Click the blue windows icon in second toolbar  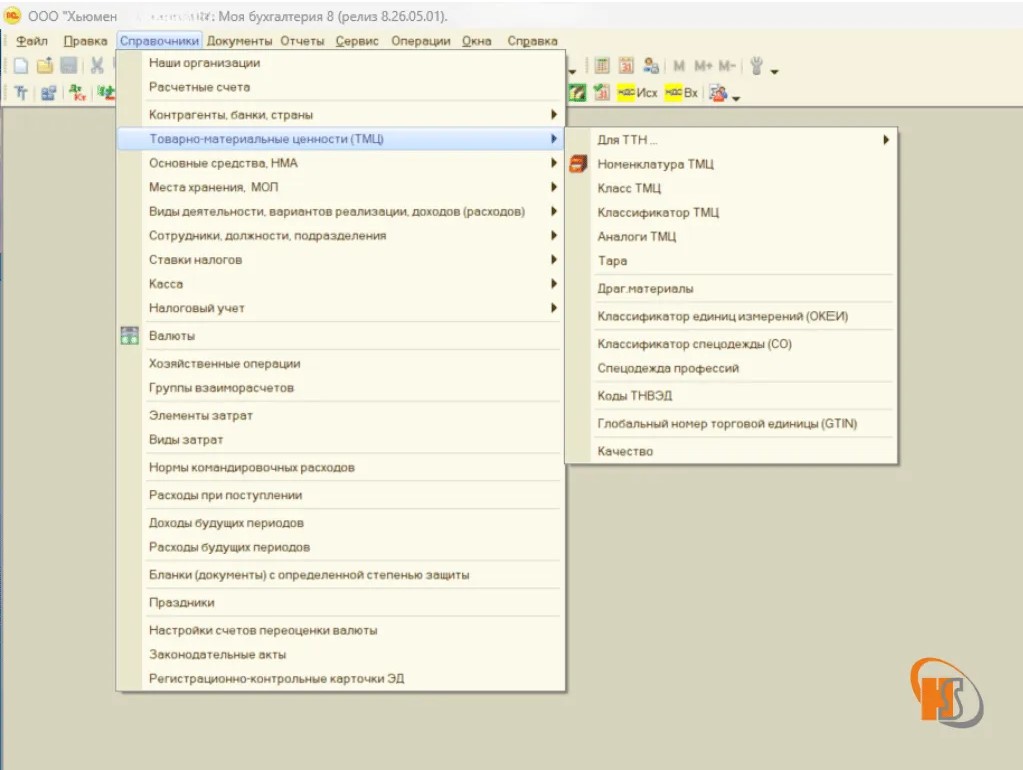(48, 93)
